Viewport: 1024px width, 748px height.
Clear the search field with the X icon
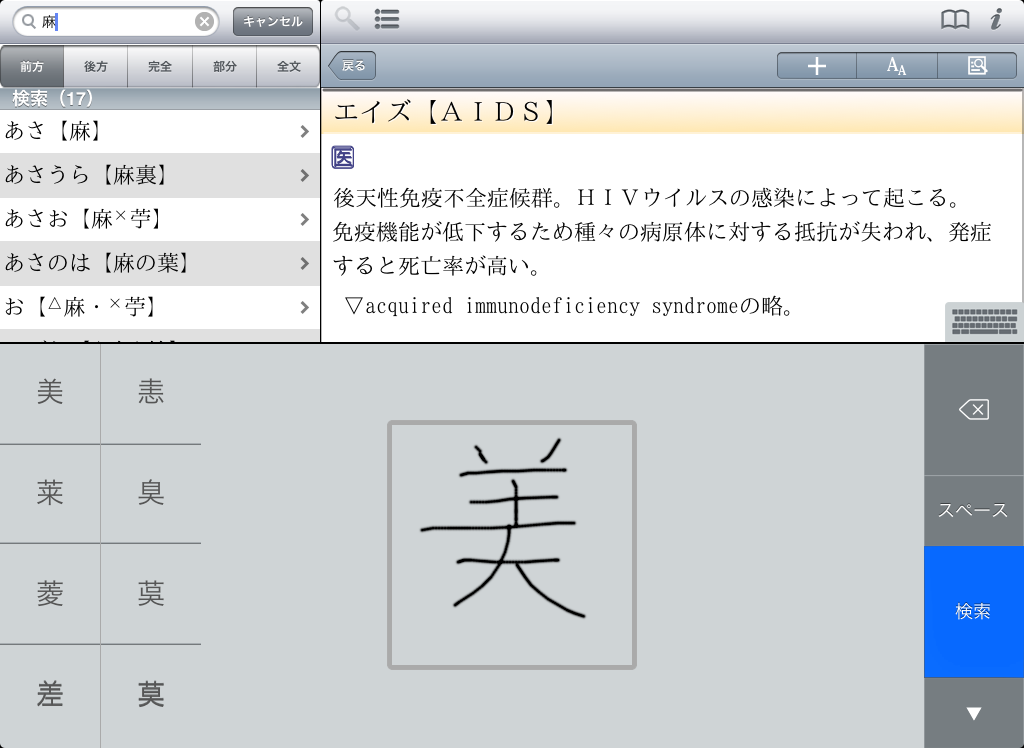coord(204,21)
